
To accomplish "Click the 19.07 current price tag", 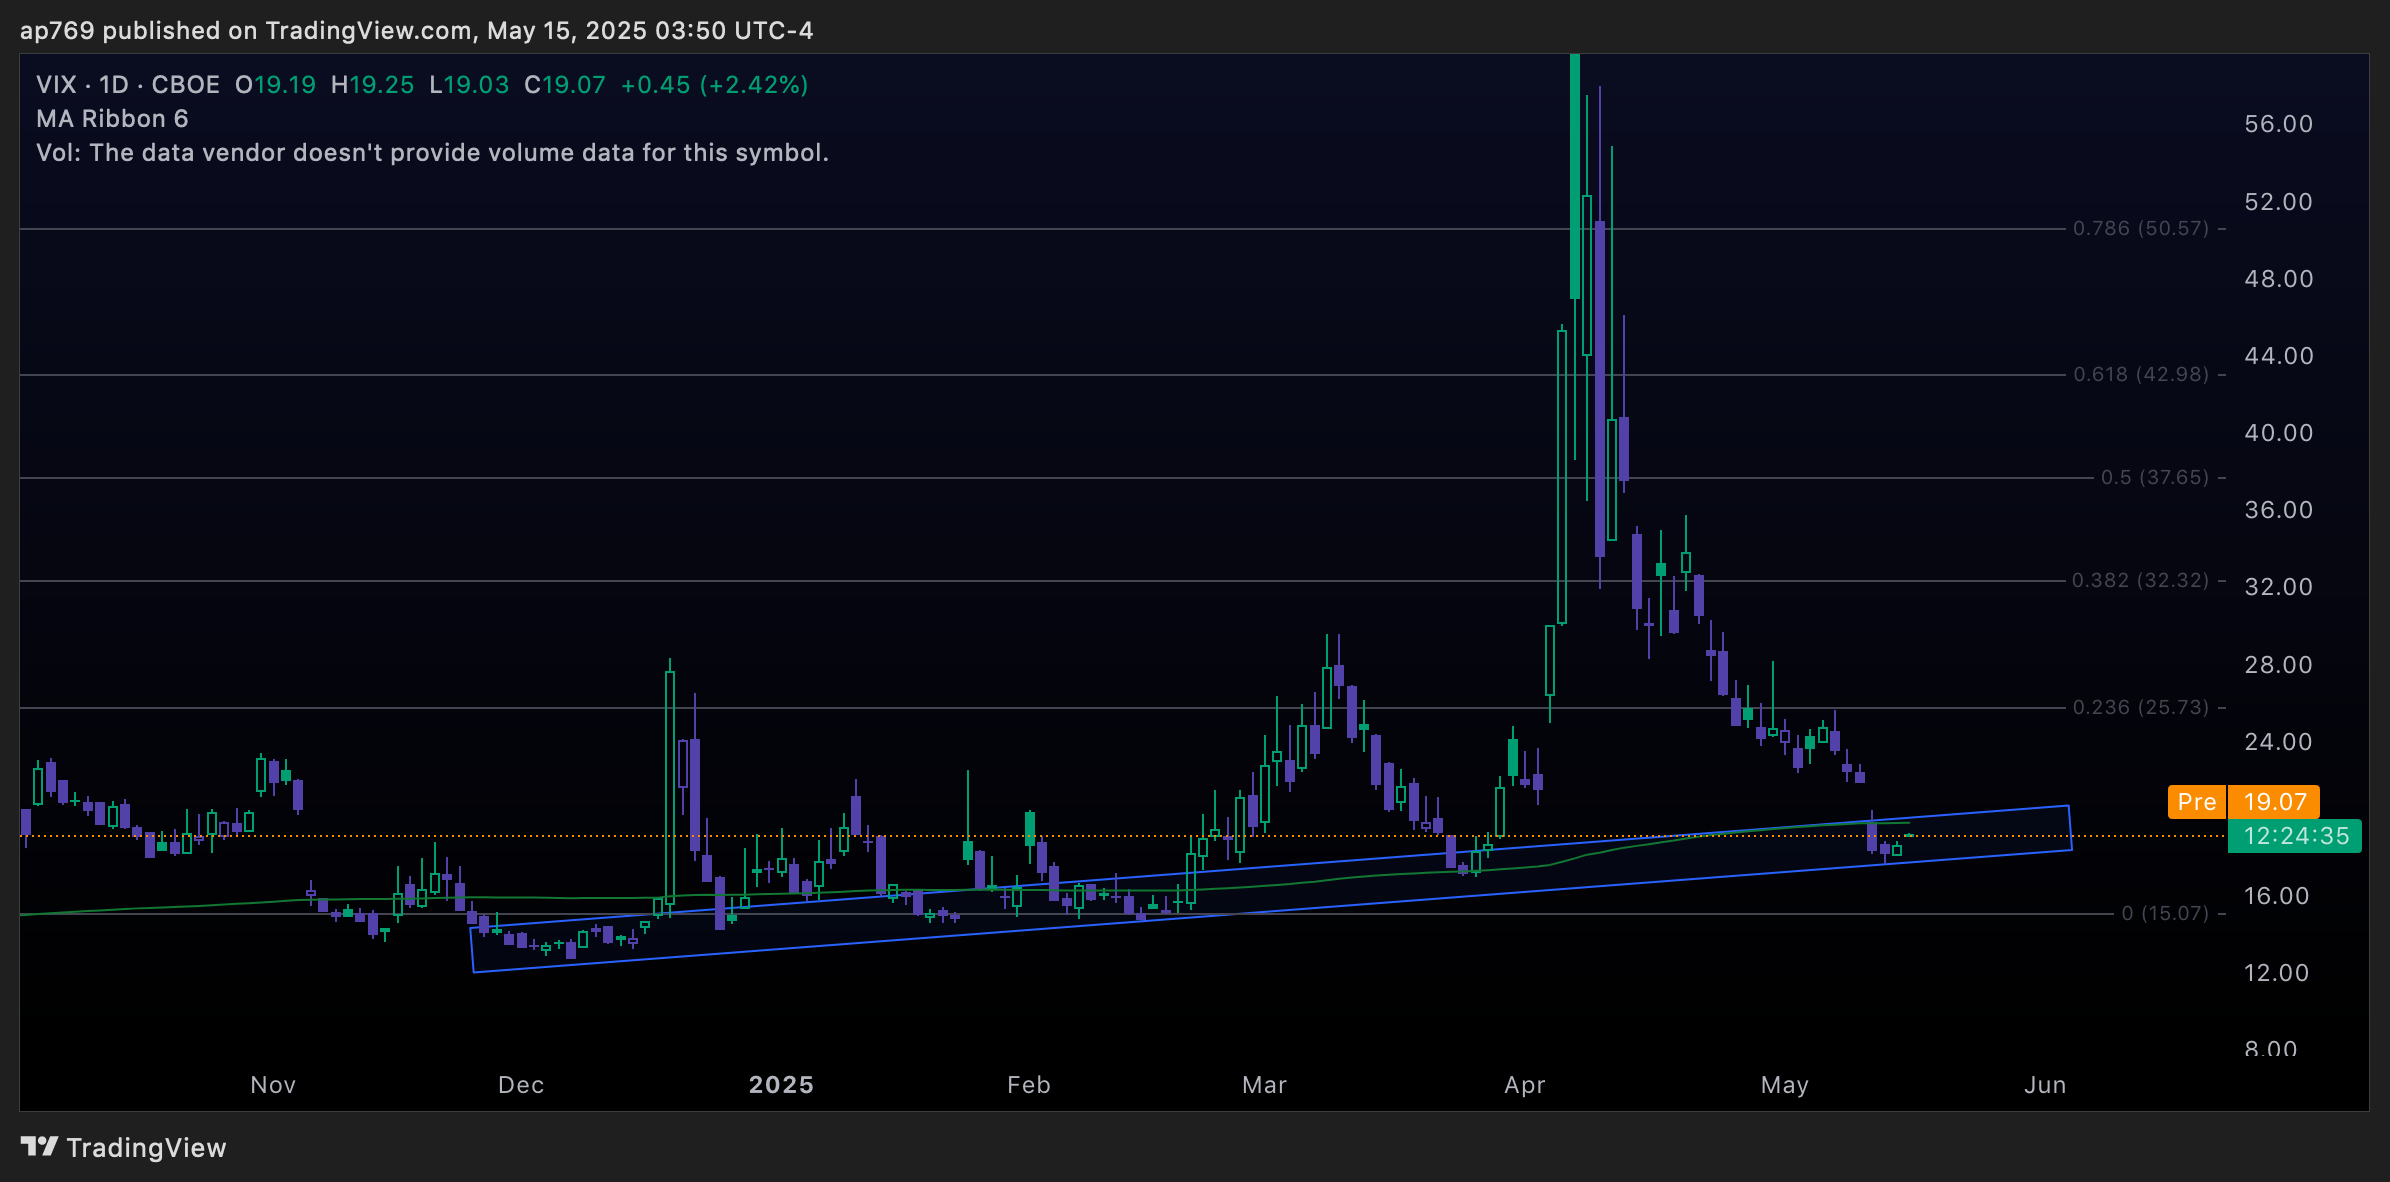I will pos(2275,802).
